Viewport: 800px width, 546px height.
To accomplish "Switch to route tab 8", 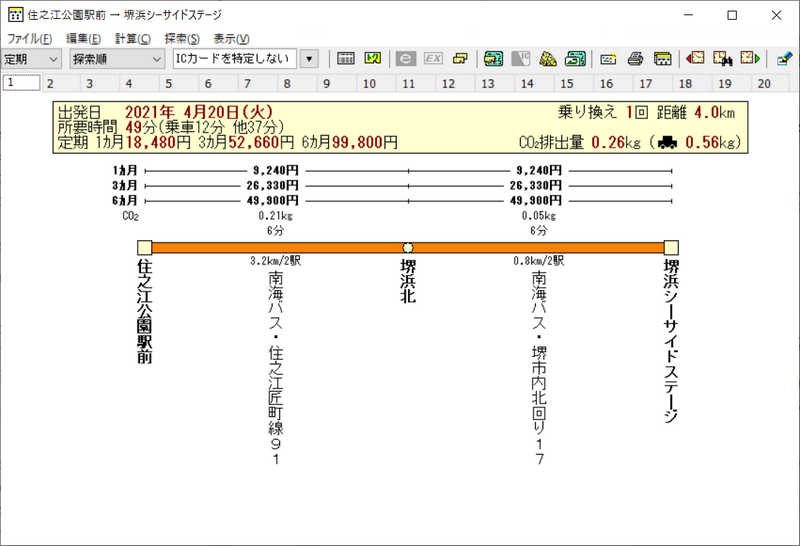I will (297, 83).
